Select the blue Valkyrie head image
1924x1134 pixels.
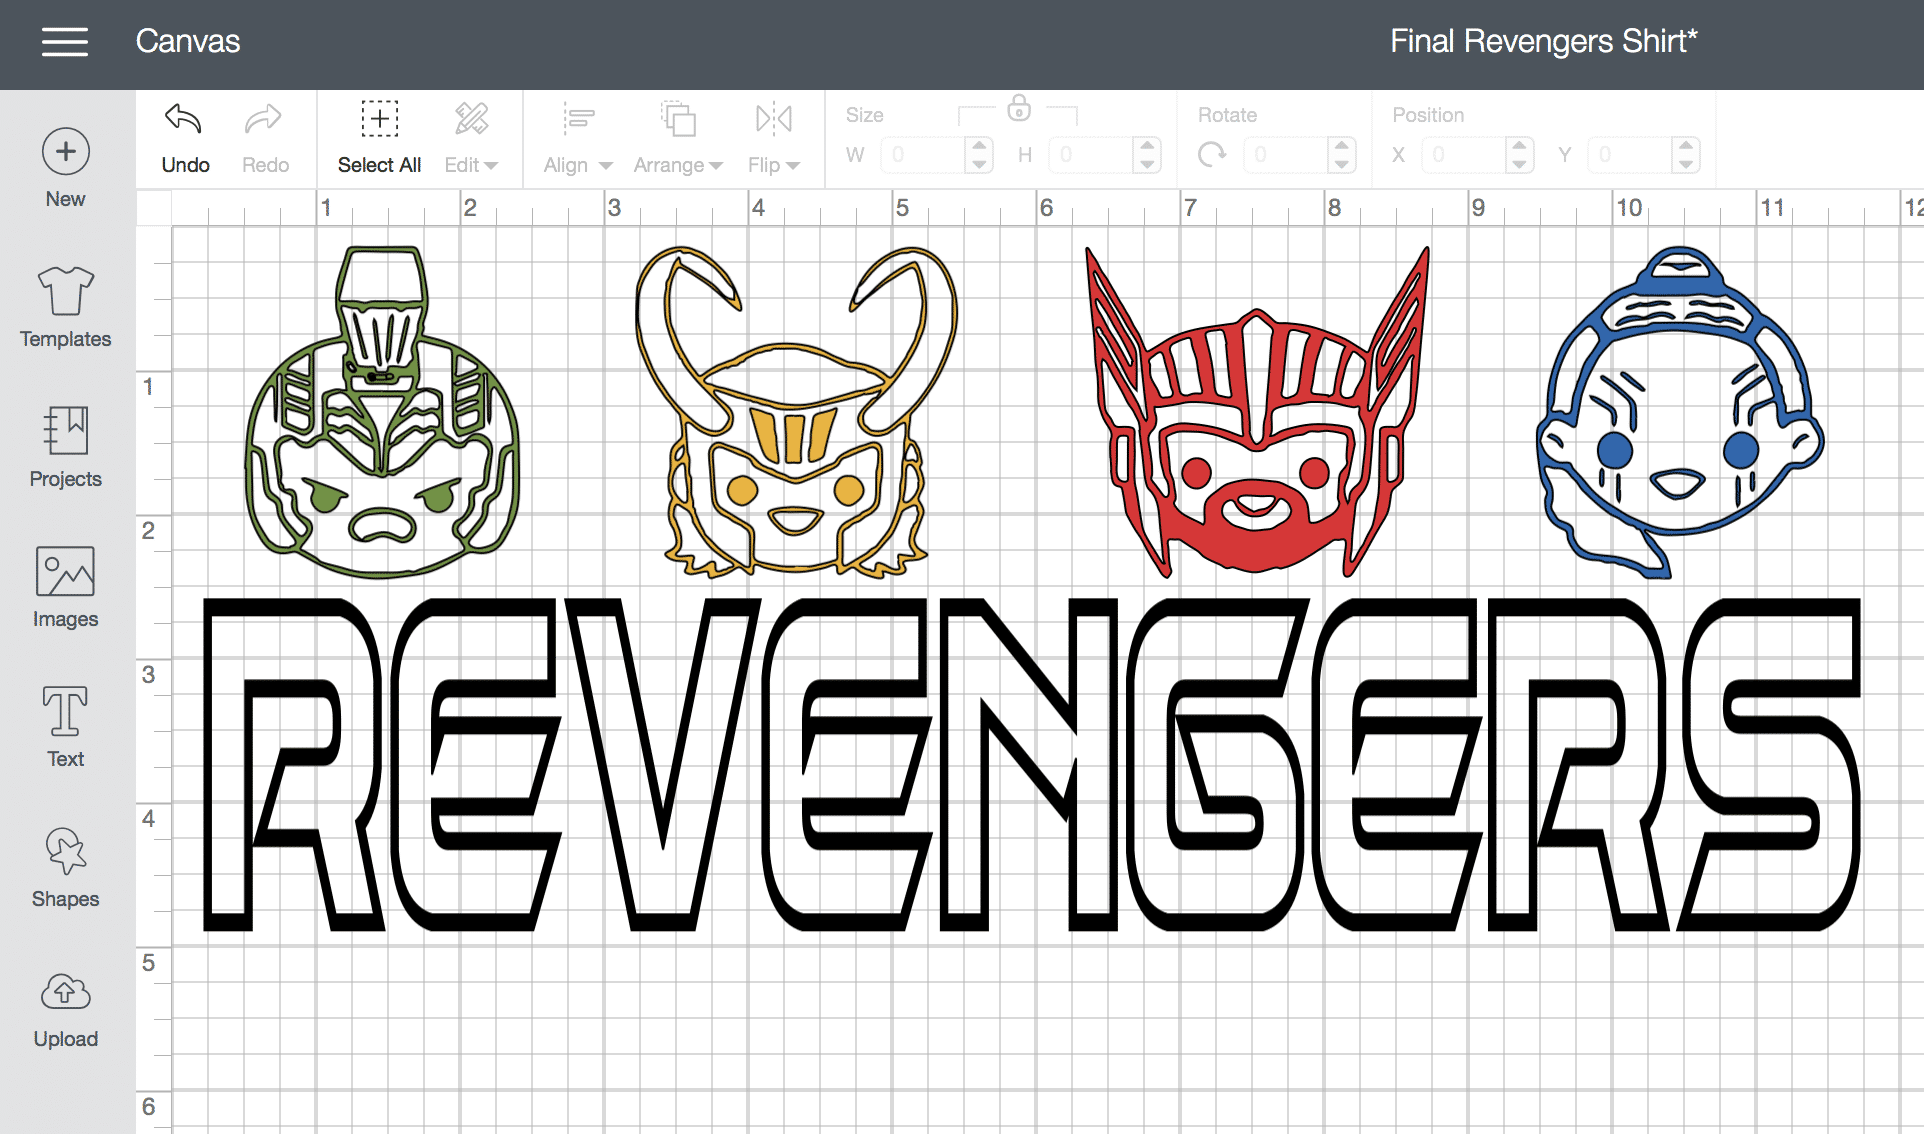coord(1680,412)
